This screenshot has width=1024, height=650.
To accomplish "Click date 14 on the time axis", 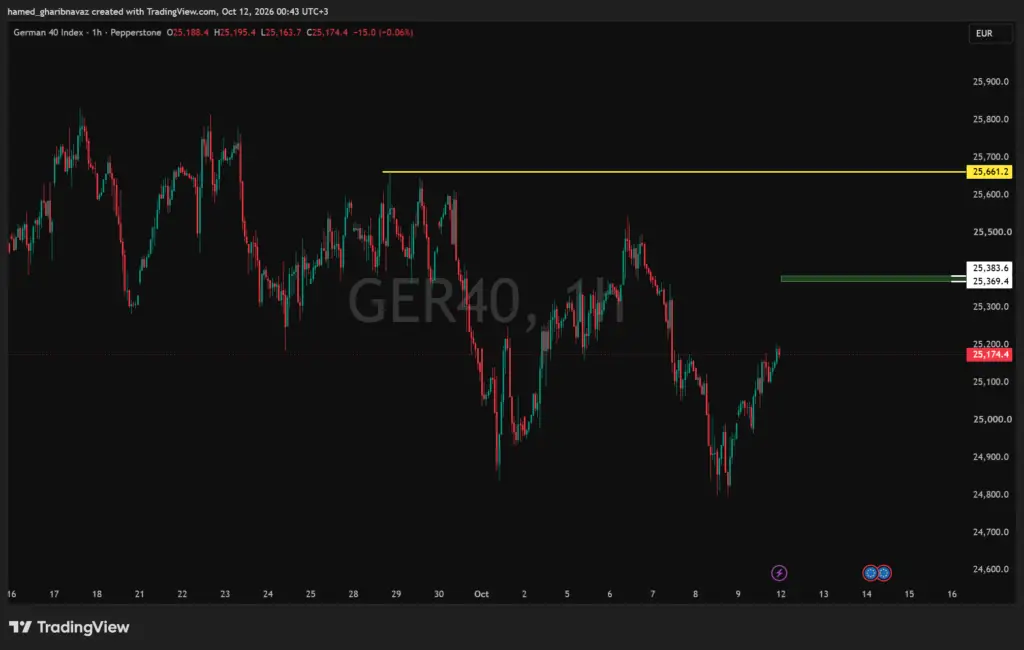I will click(x=867, y=594).
